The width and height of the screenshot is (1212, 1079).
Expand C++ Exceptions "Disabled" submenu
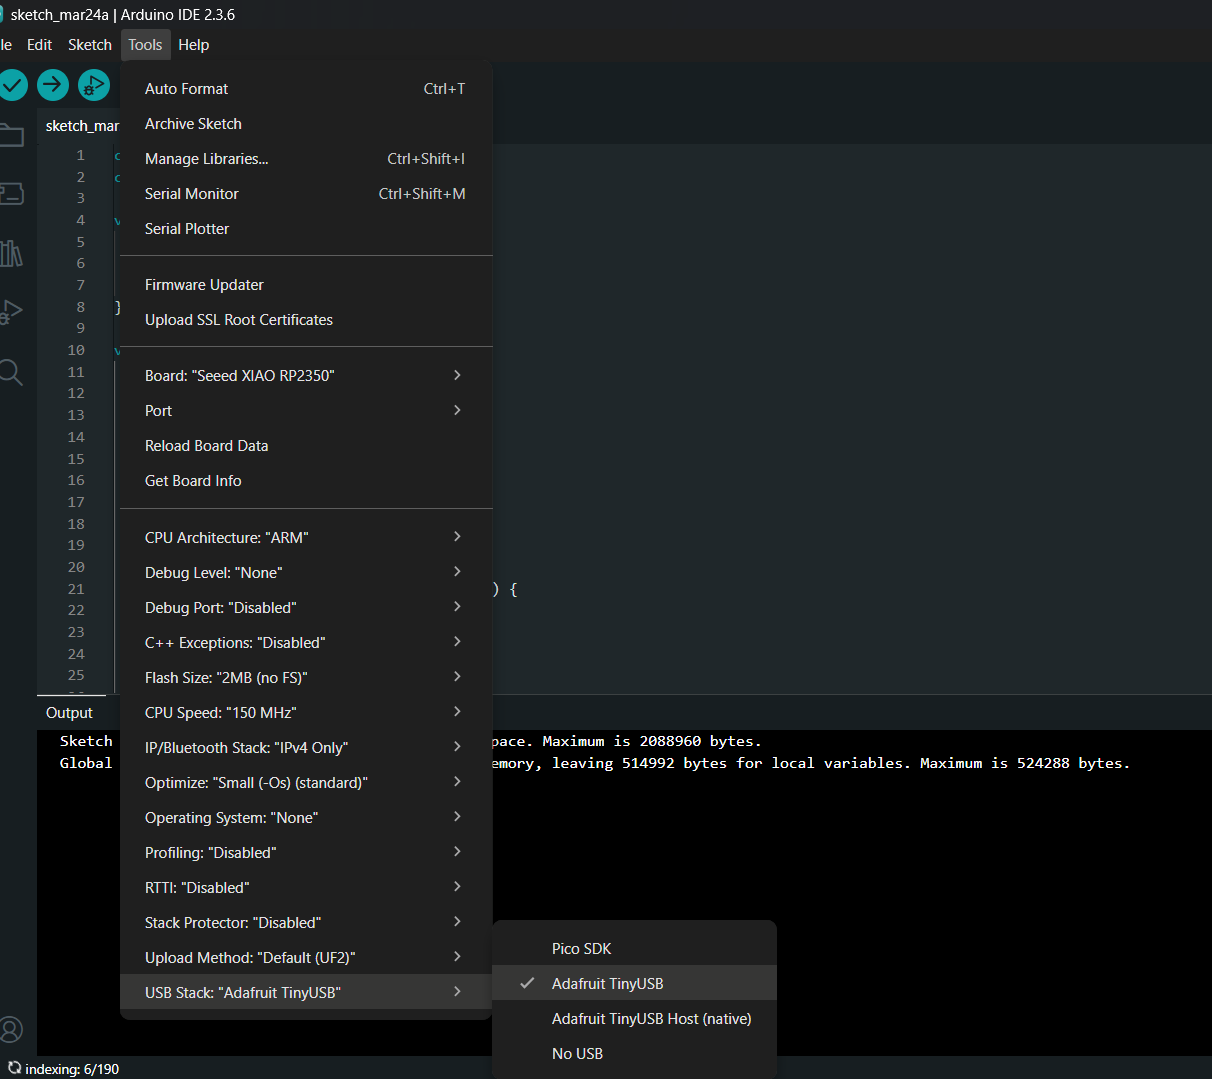click(x=305, y=642)
